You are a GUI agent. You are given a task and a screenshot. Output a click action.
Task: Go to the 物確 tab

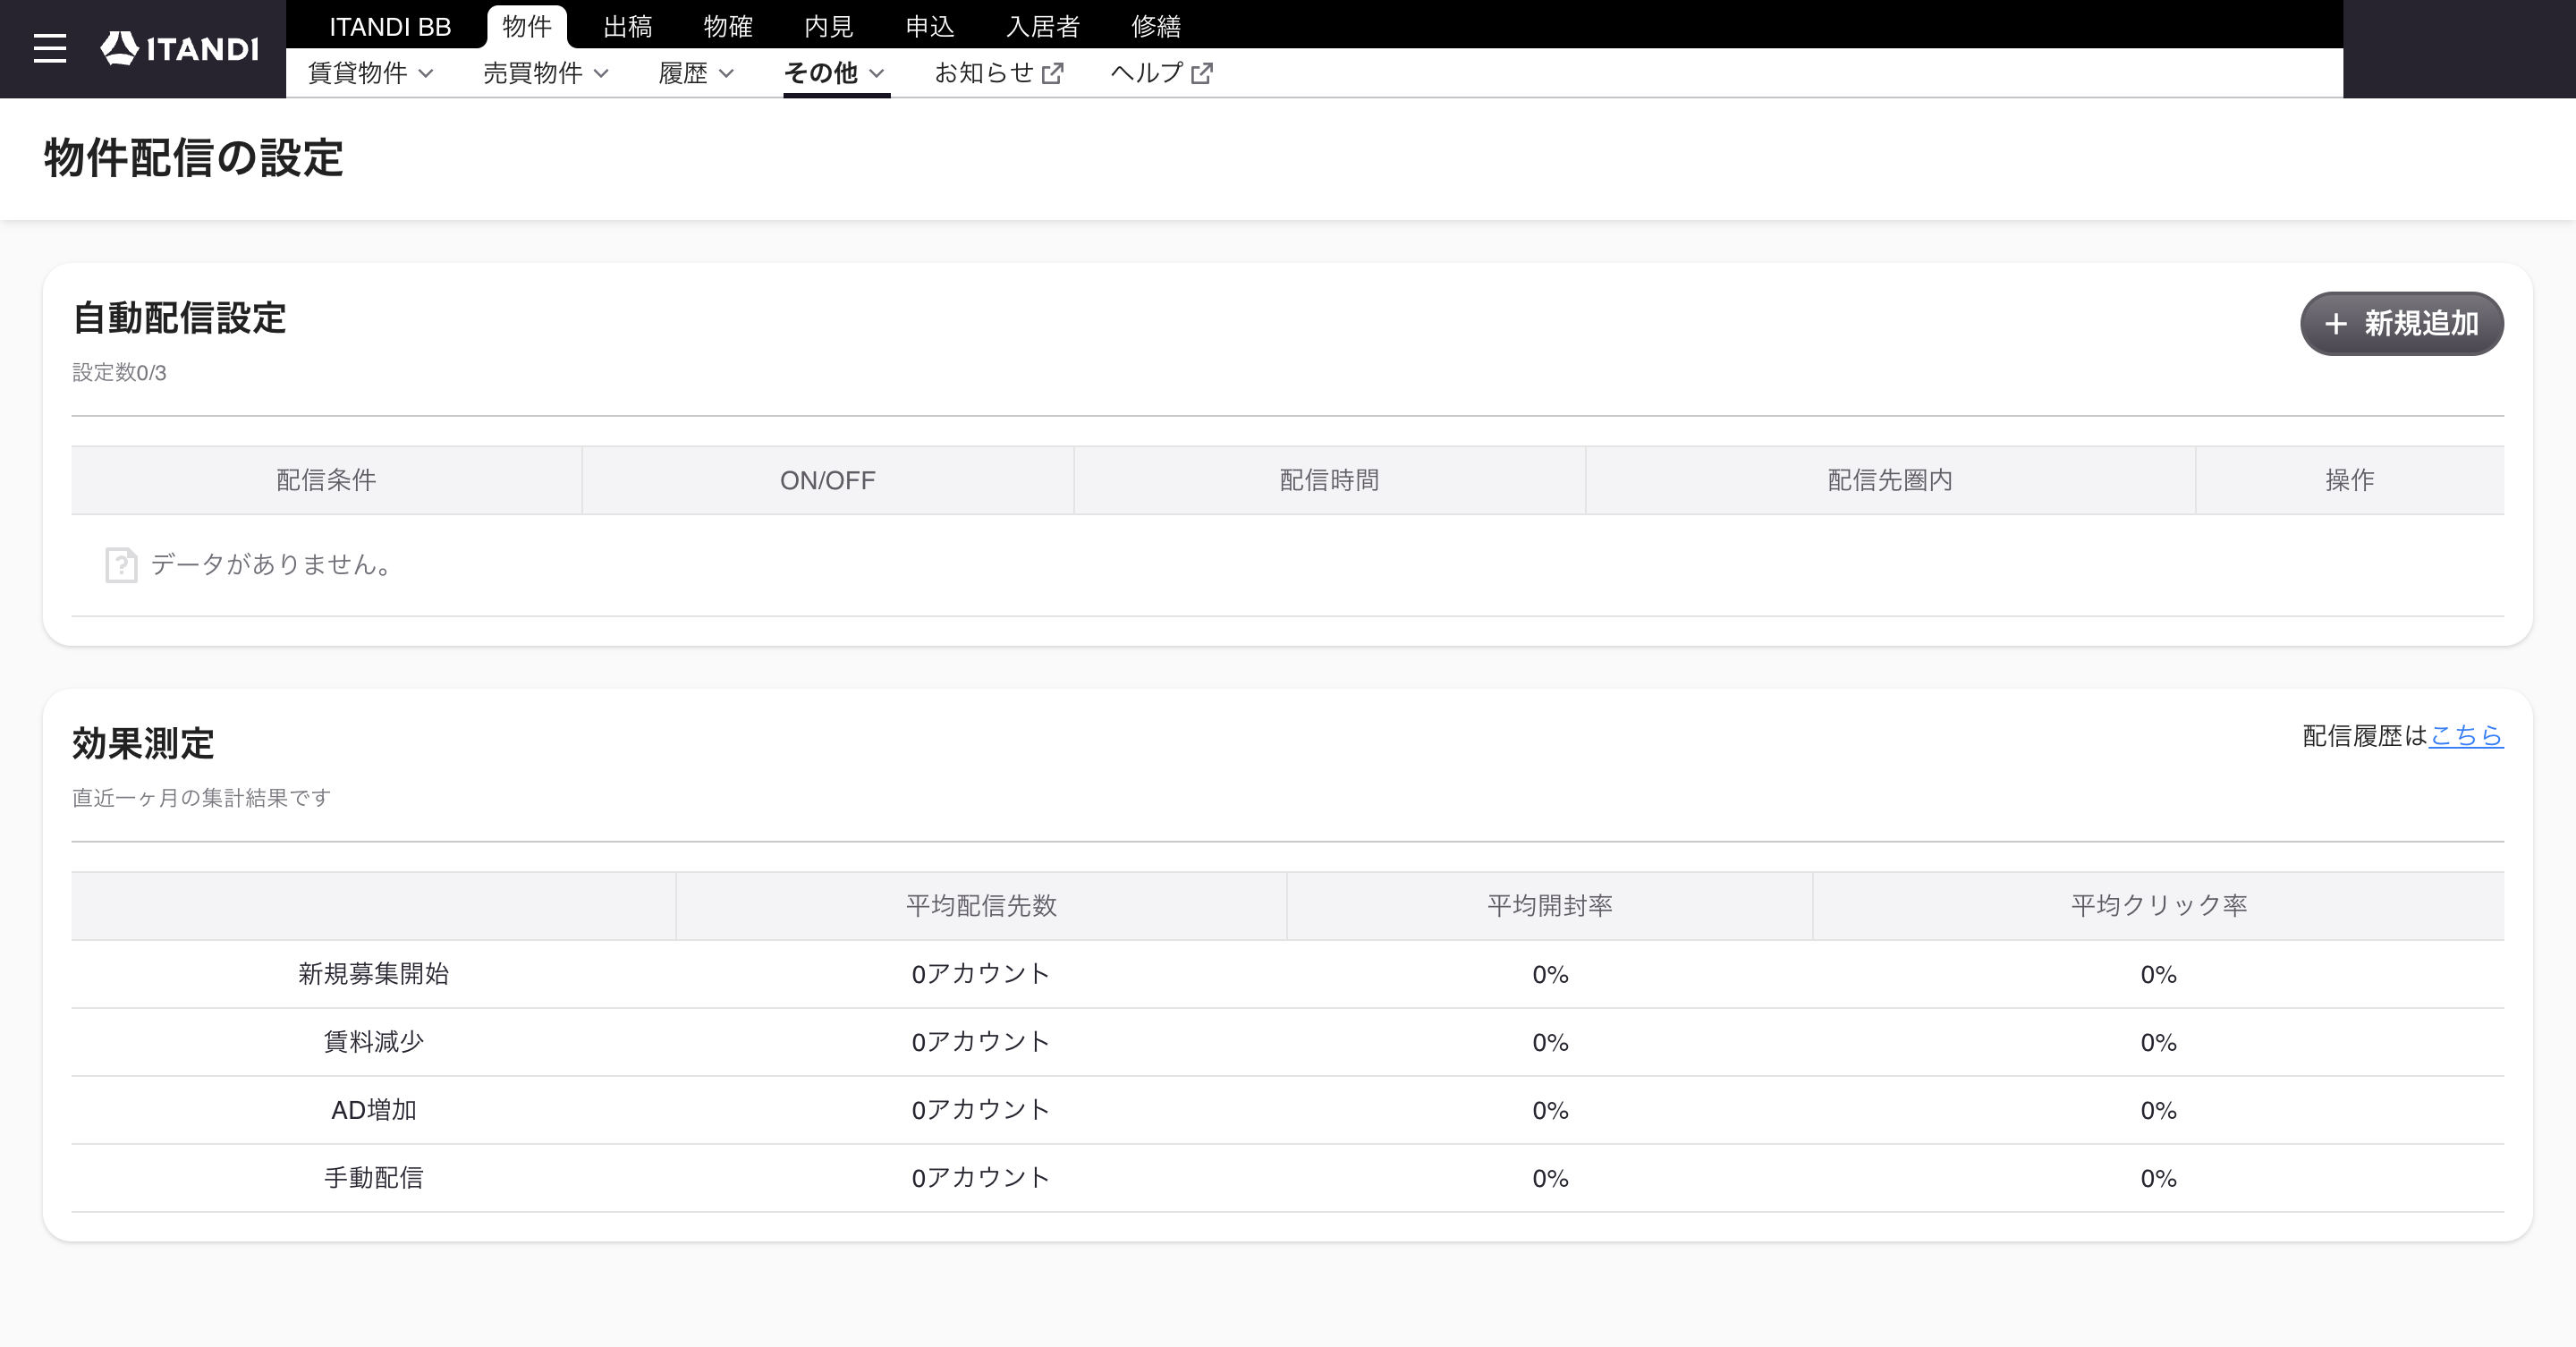(728, 26)
